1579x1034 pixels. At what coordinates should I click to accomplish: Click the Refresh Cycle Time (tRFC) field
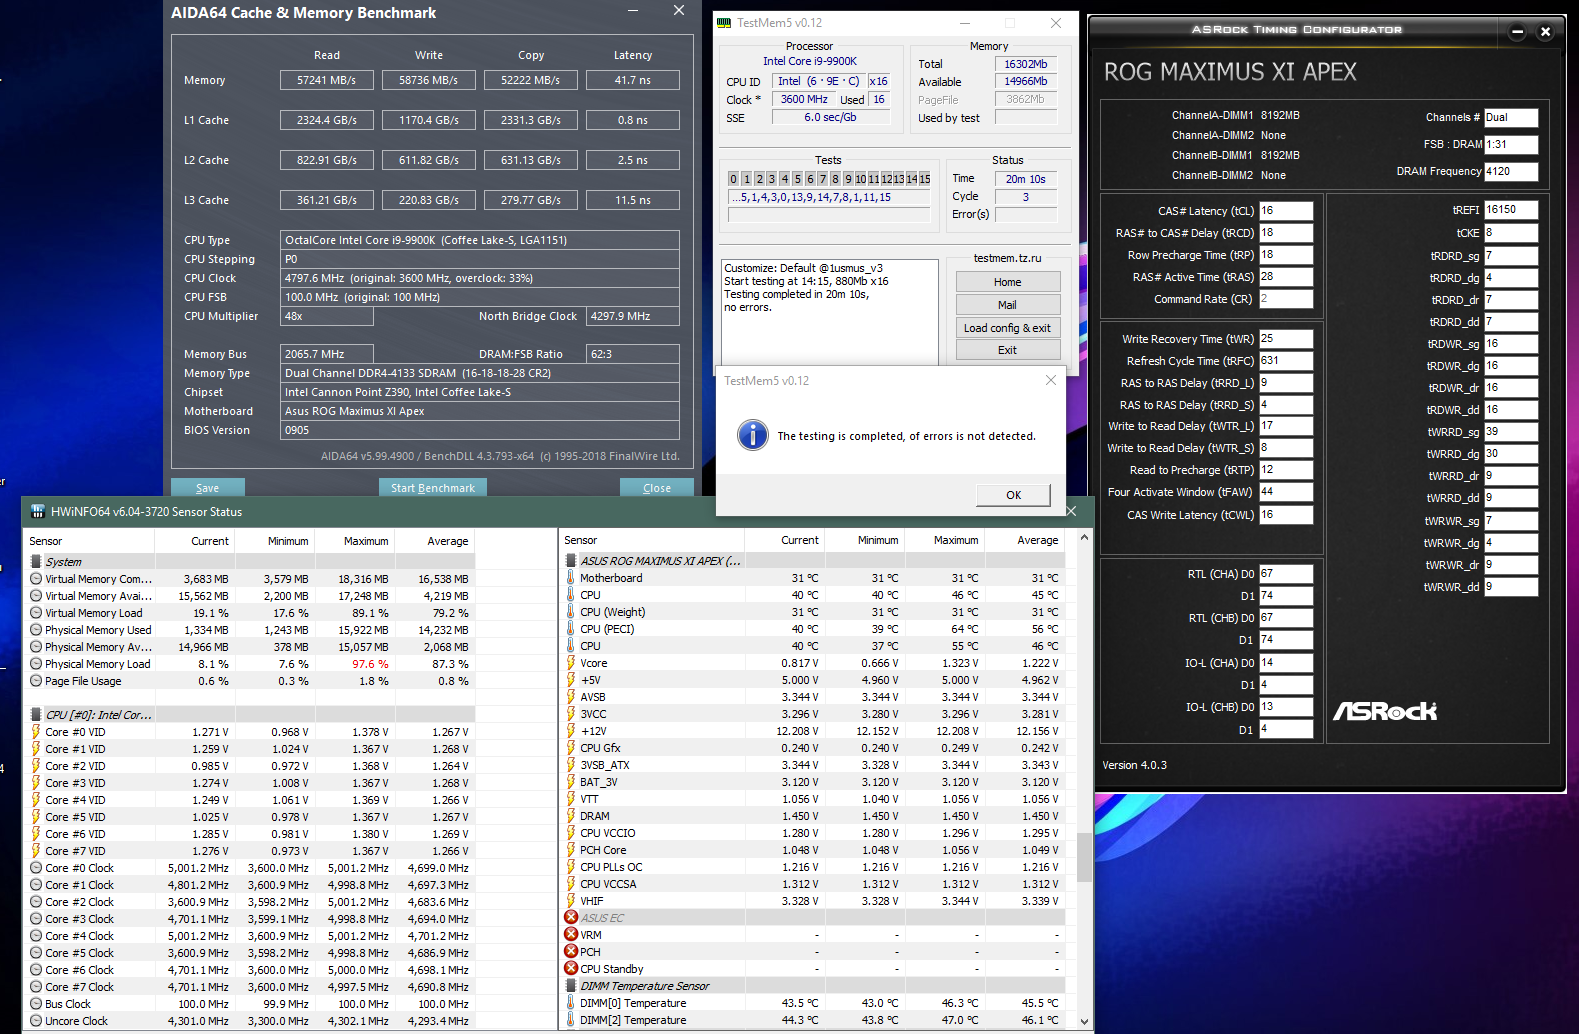(x=1286, y=361)
